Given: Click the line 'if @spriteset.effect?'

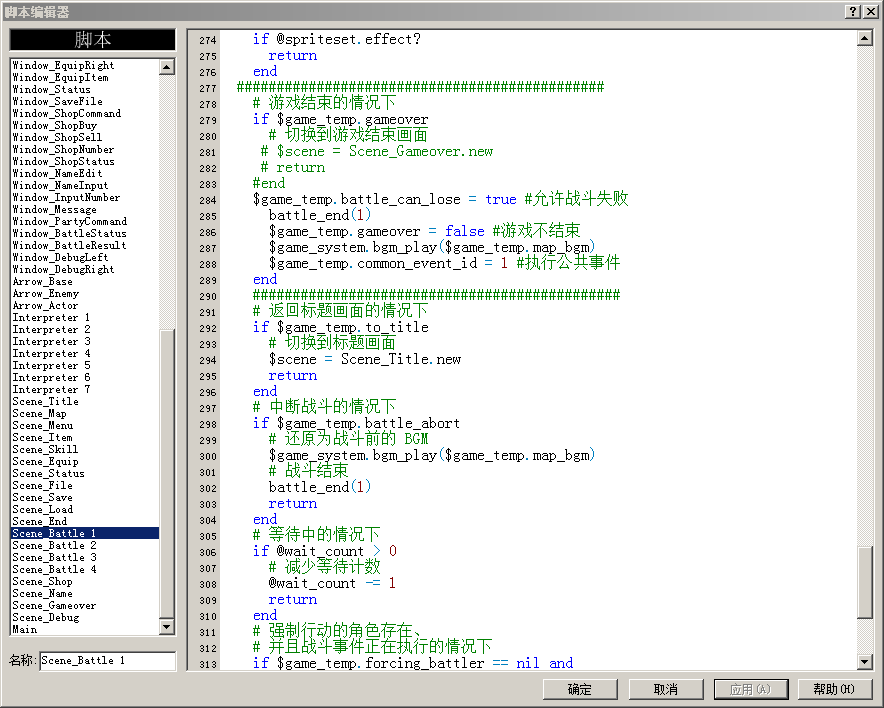Looking at the screenshot, I should coord(337,39).
